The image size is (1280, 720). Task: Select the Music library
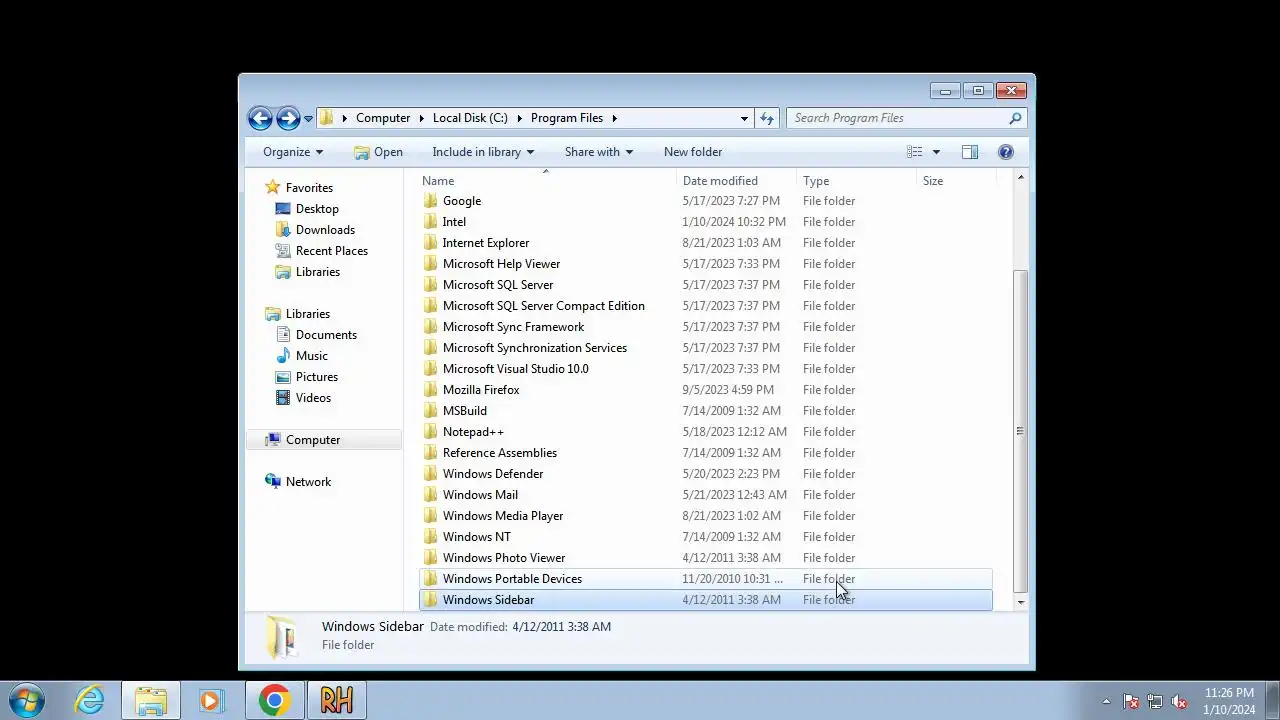(x=312, y=356)
